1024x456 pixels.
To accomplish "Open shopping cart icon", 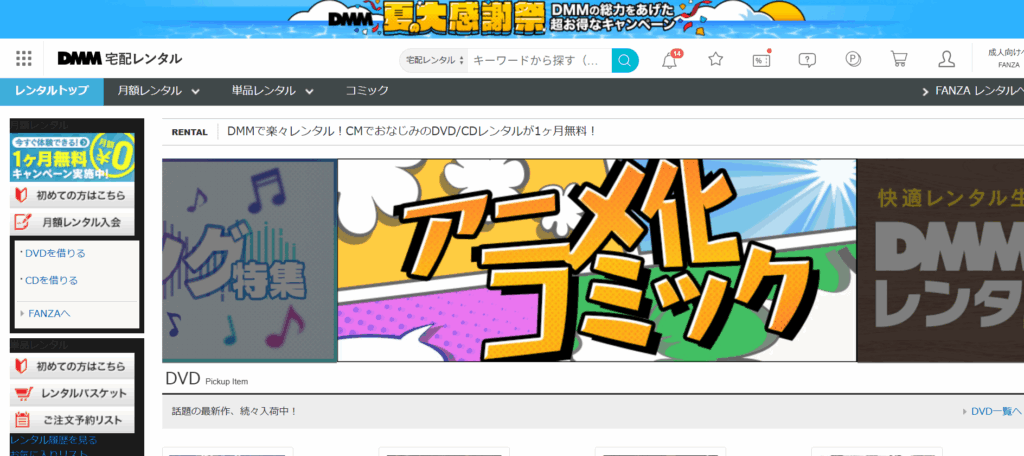I will [899, 59].
